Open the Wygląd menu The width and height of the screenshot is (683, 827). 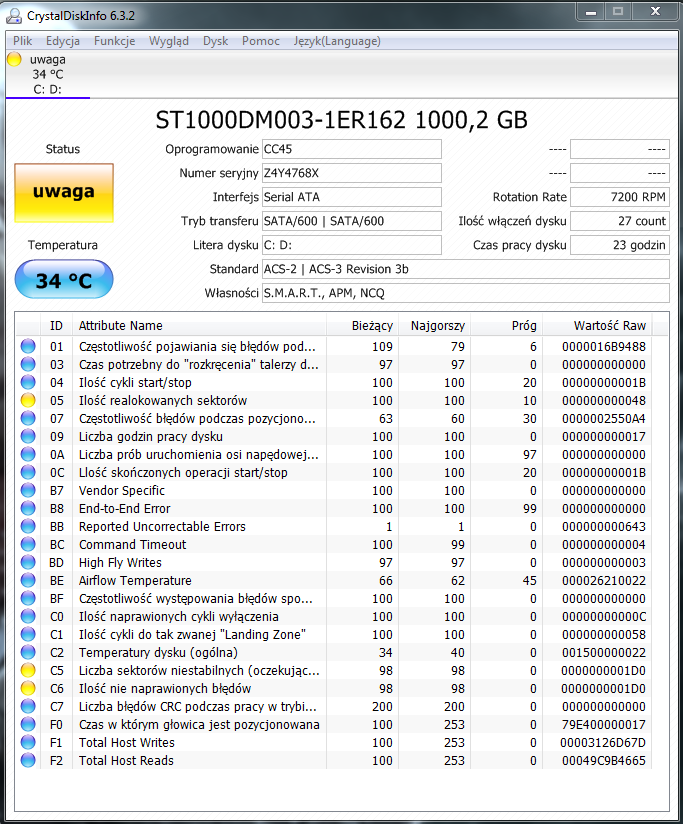pos(169,41)
